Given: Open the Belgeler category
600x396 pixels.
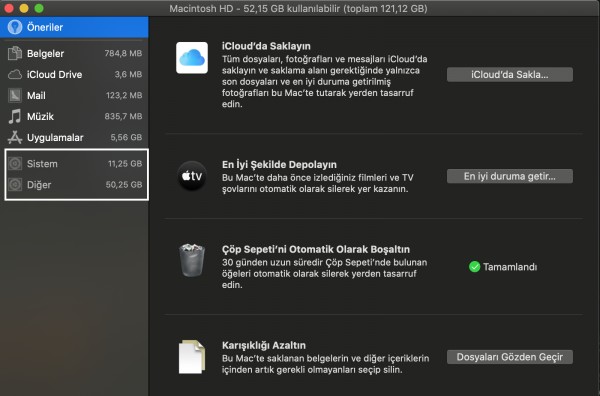Looking at the screenshot, I should pos(74,53).
